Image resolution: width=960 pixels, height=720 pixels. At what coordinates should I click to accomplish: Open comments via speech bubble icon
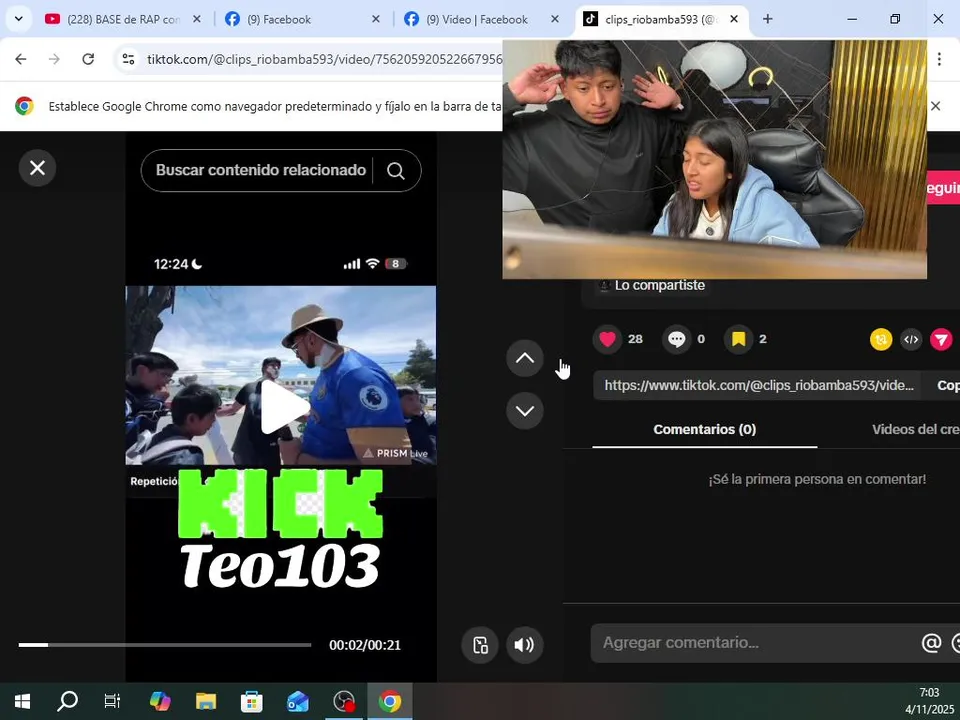coord(677,339)
